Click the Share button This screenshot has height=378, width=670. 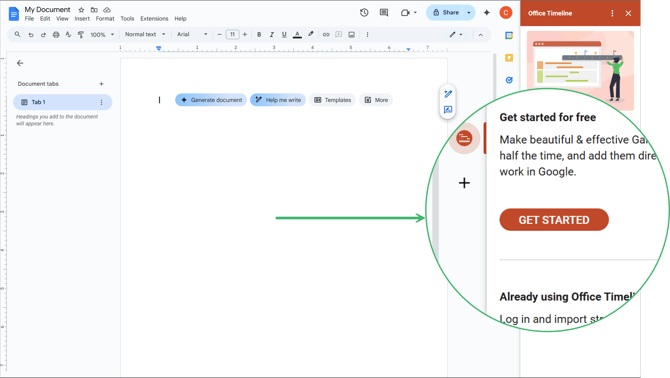pos(446,13)
